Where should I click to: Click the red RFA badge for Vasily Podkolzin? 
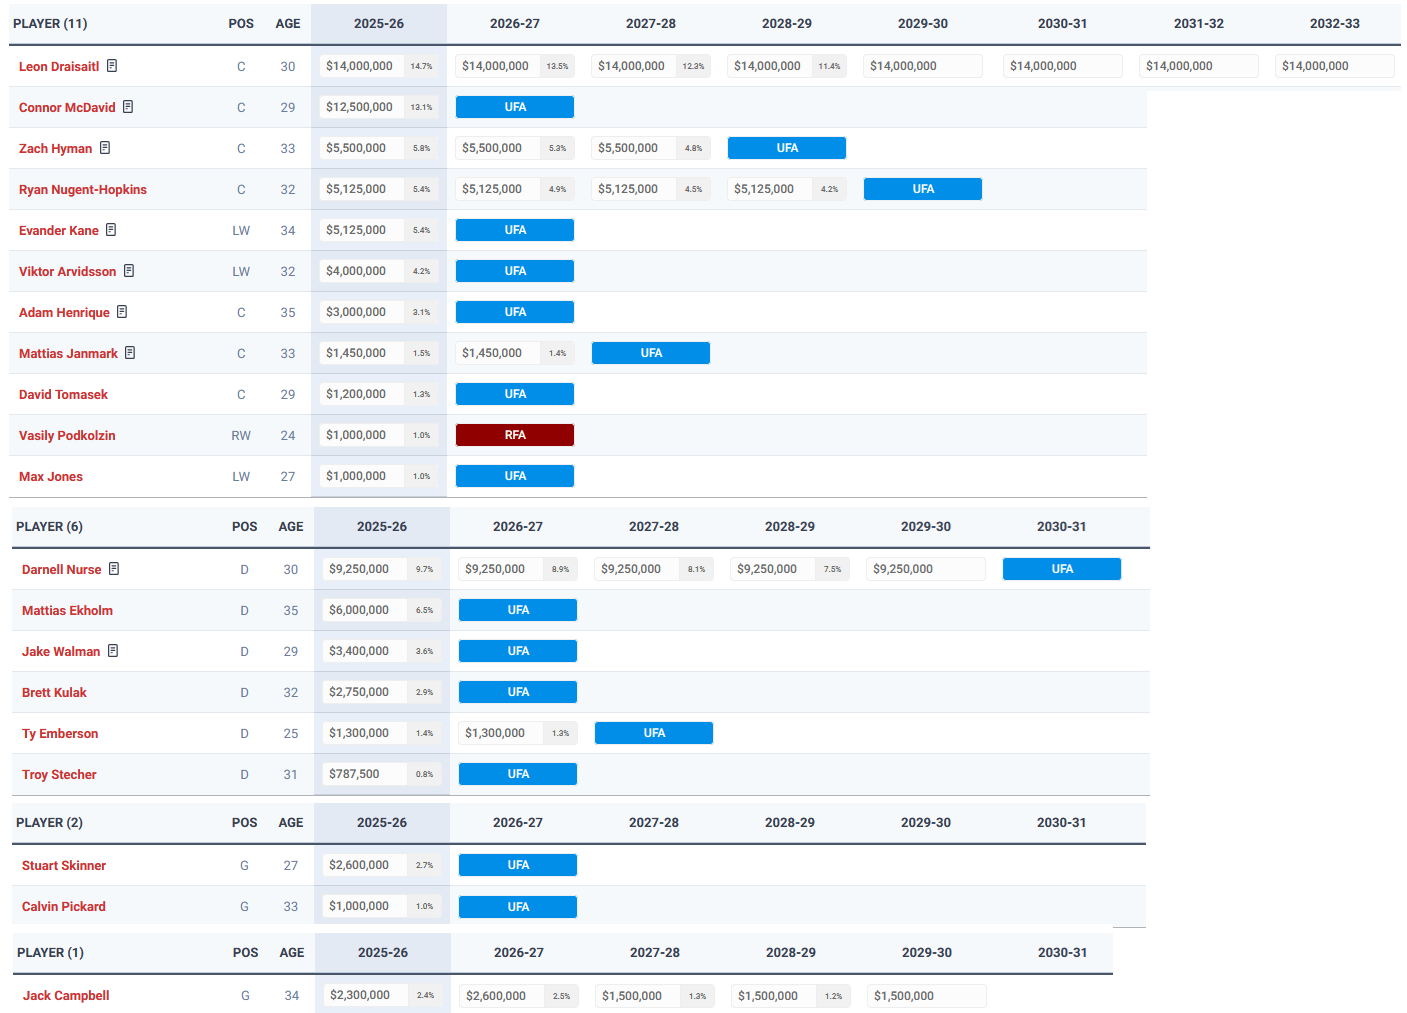(x=515, y=435)
